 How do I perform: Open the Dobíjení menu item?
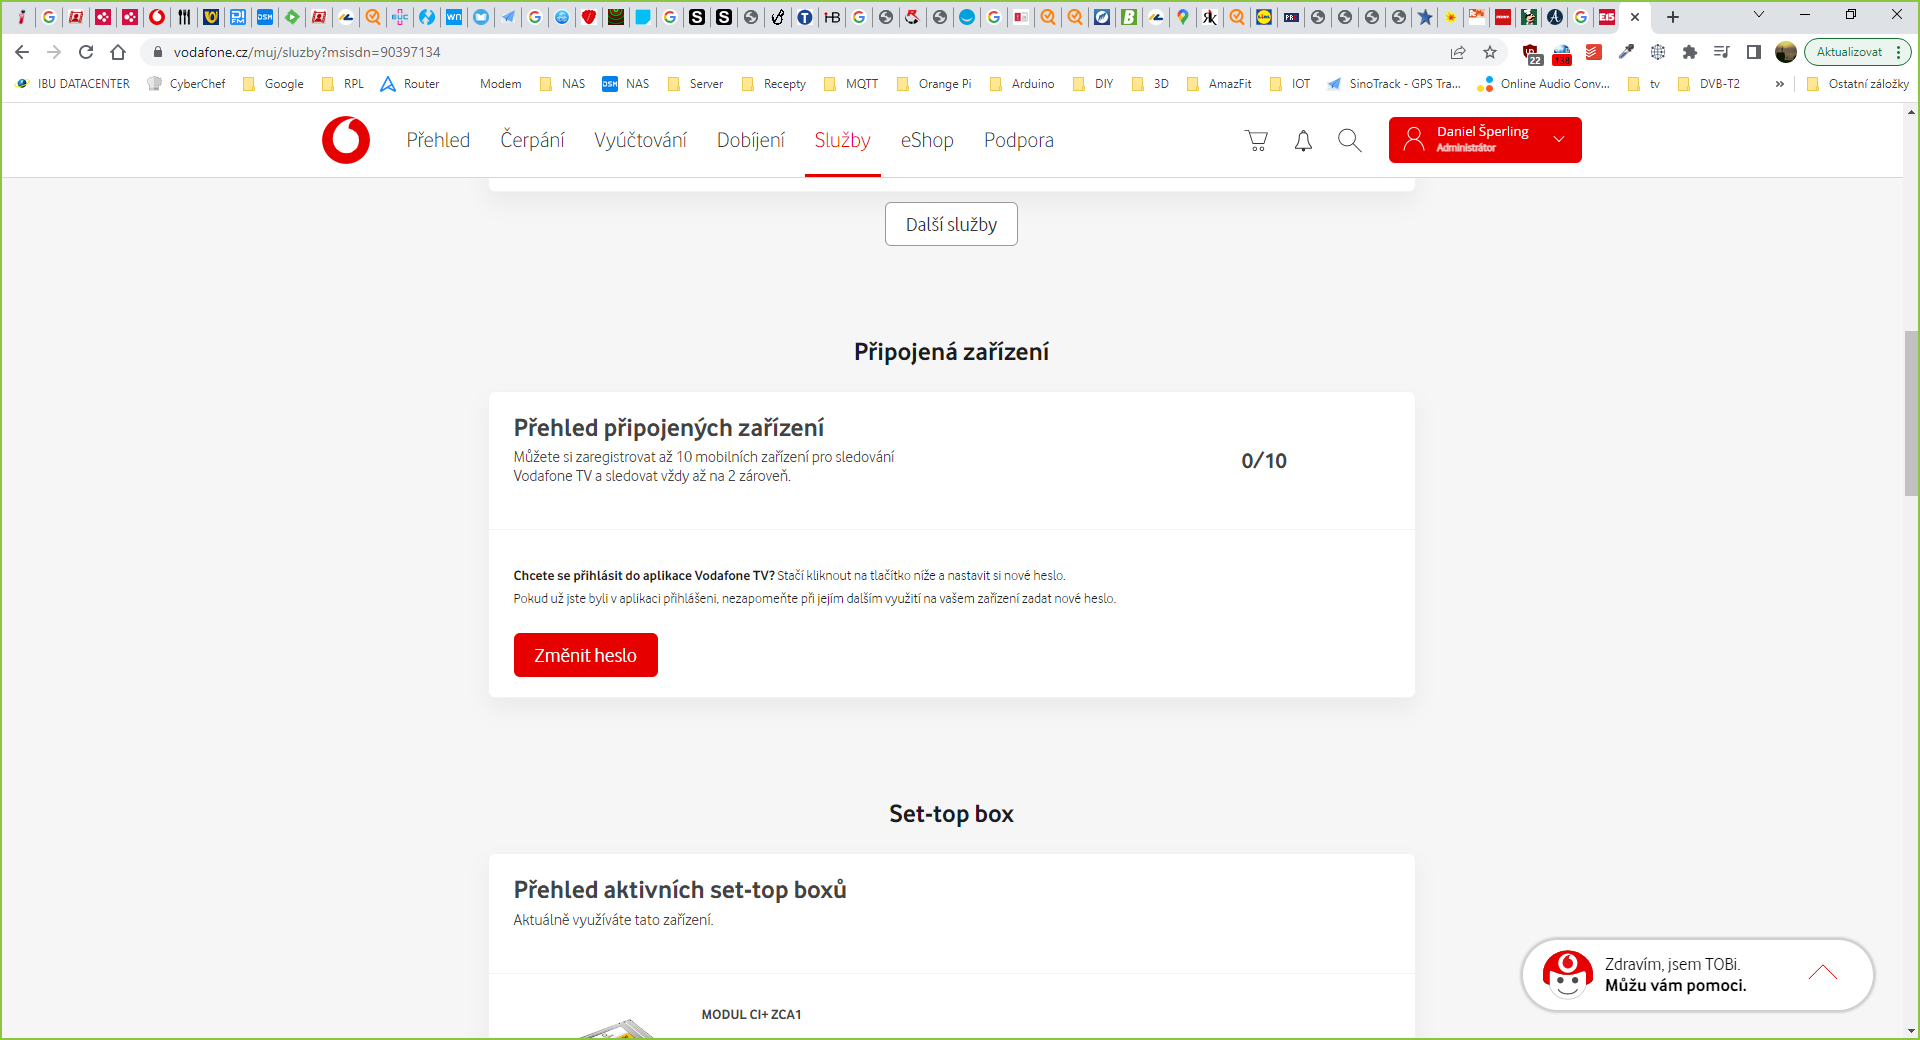point(751,140)
